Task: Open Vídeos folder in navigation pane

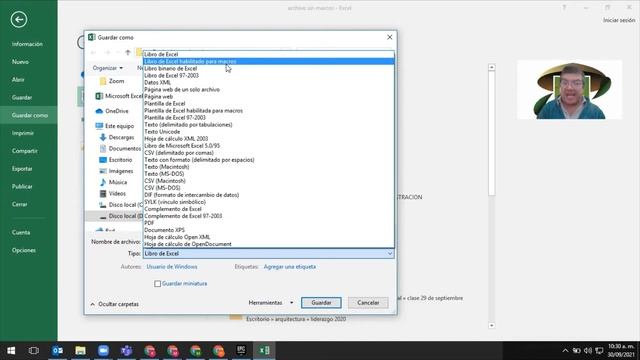Action: (x=113, y=193)
